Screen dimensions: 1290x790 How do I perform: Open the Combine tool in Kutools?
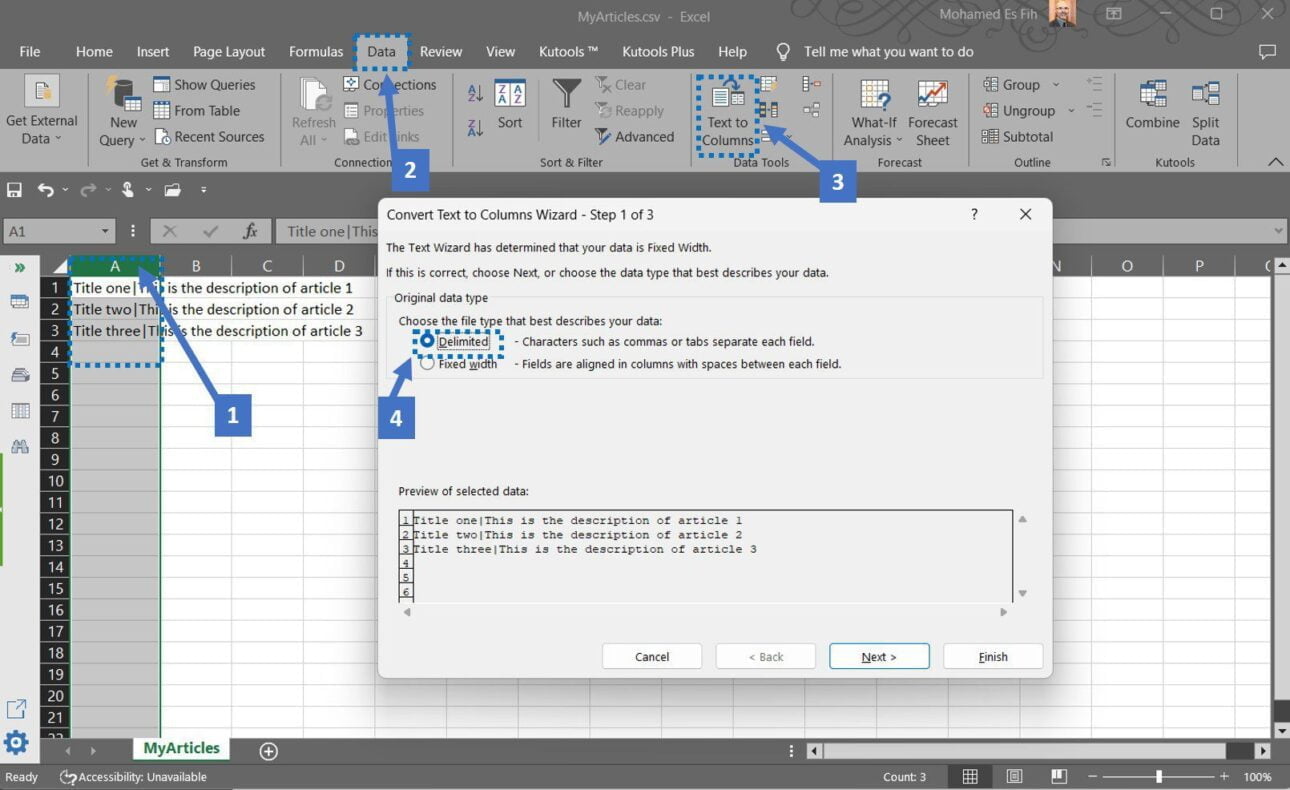pyautogui.click(x=1152, y=110)
